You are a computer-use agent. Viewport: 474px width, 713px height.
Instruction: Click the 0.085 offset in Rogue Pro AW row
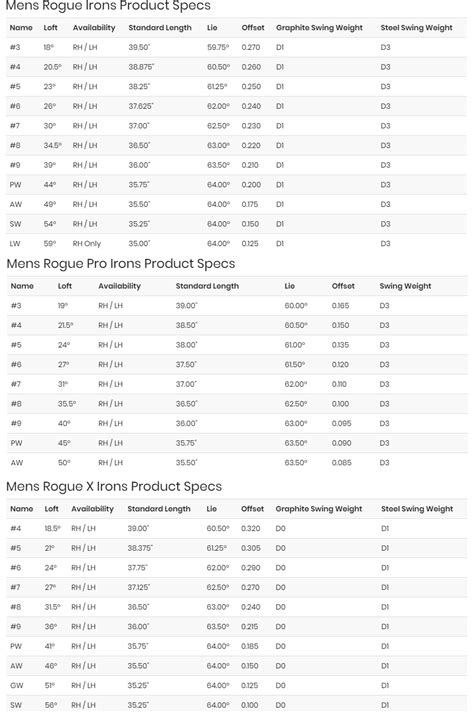click(342, 462)
